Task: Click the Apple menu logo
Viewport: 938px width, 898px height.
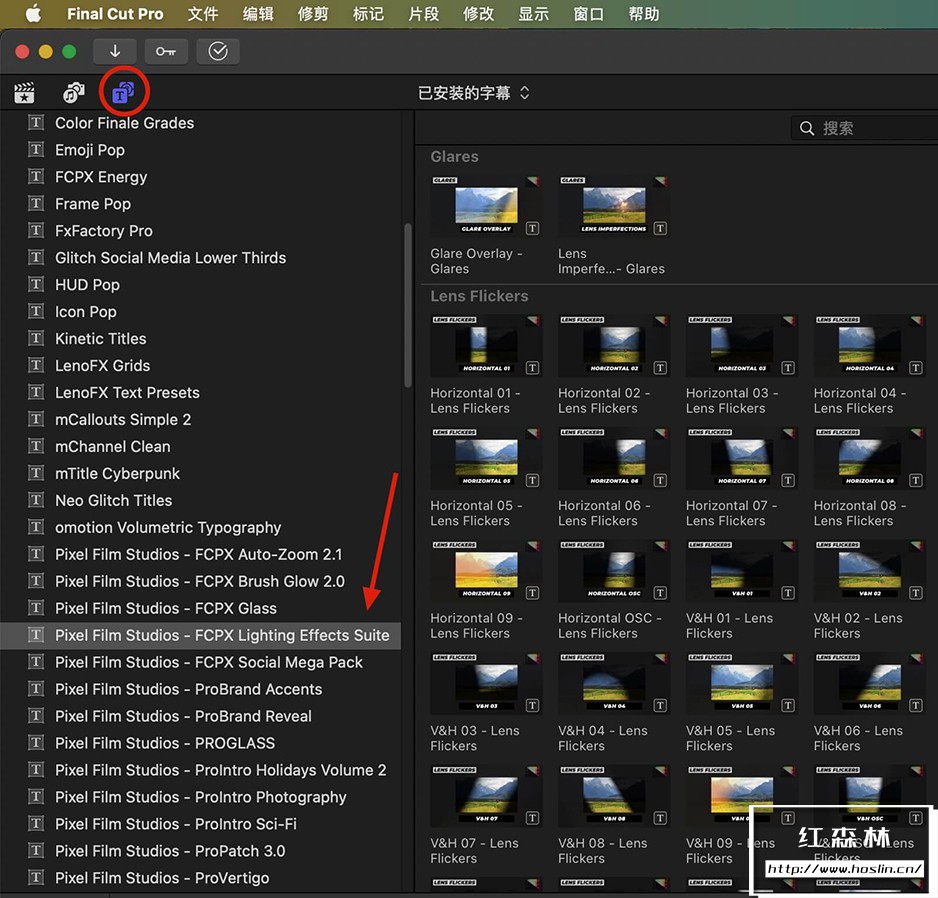Action: [32, 14]
